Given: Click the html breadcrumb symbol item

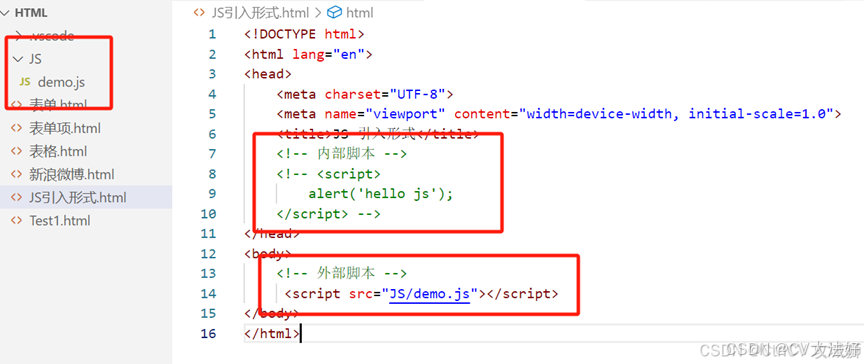Looking at the screenshot, I should [x=359, y=12].
